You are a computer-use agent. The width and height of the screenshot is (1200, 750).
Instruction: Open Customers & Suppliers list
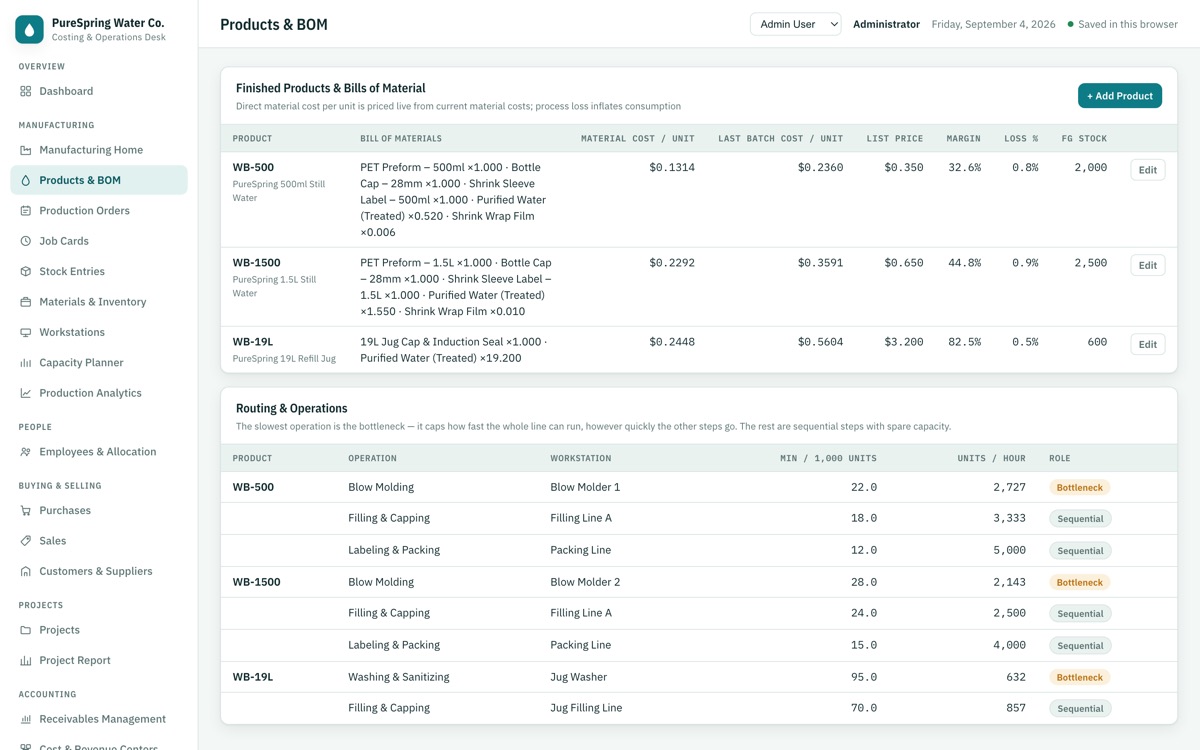(x=99, y=571)
